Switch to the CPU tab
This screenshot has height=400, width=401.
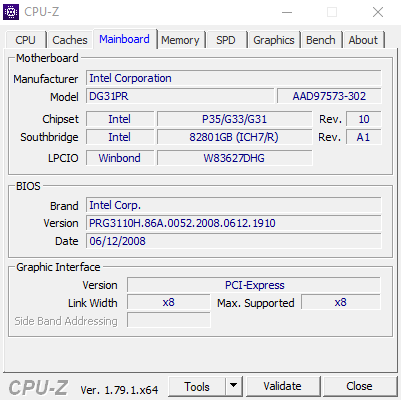(x=25, y=40)
